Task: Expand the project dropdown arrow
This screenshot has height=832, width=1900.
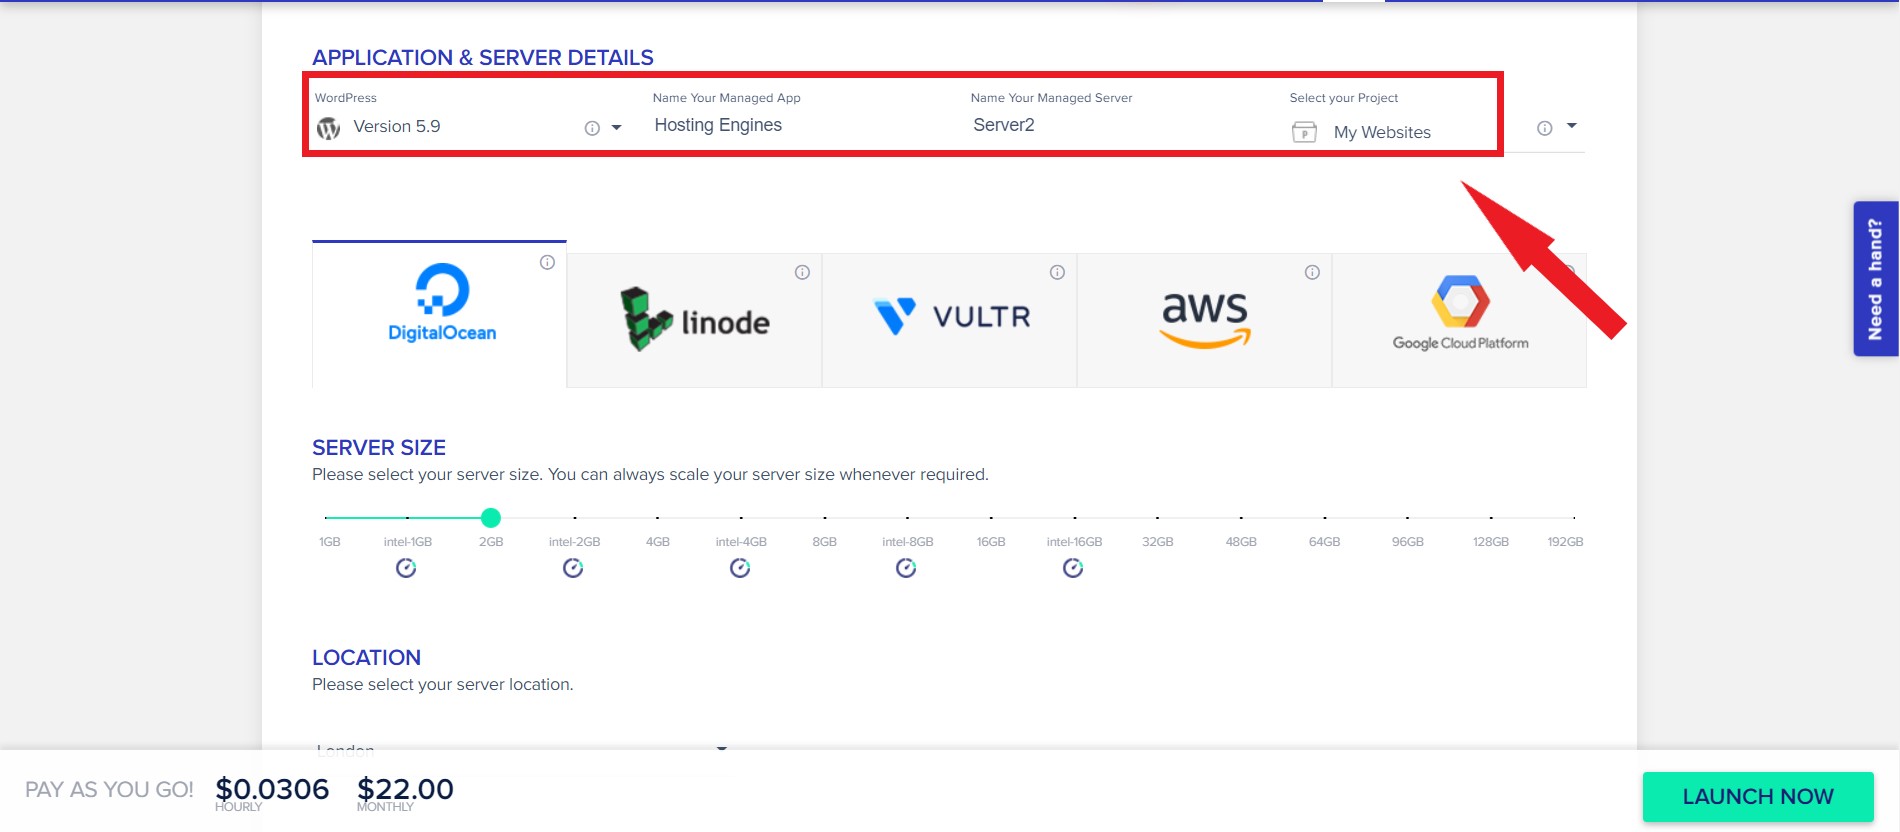Action: pyautogui.click(x=1571, y=126)
